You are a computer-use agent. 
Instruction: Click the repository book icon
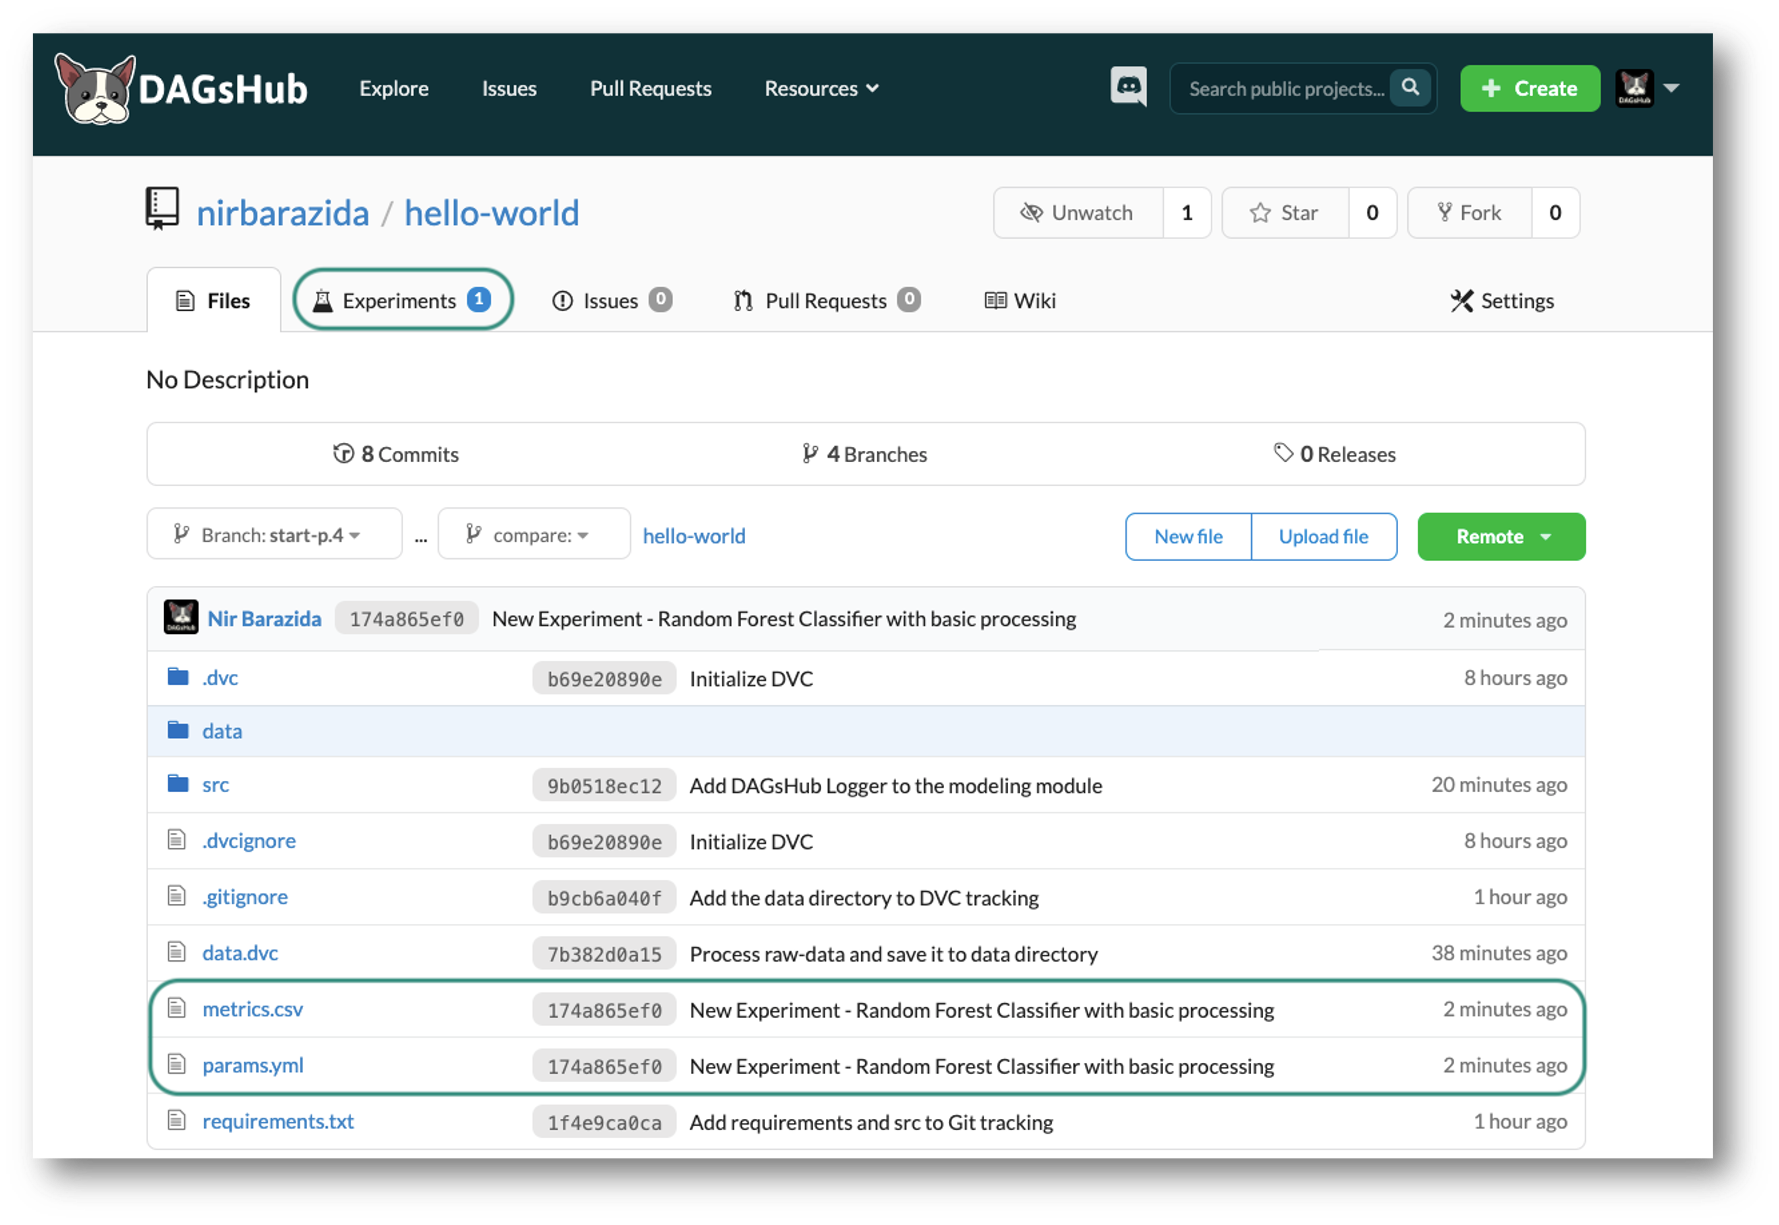162,209
